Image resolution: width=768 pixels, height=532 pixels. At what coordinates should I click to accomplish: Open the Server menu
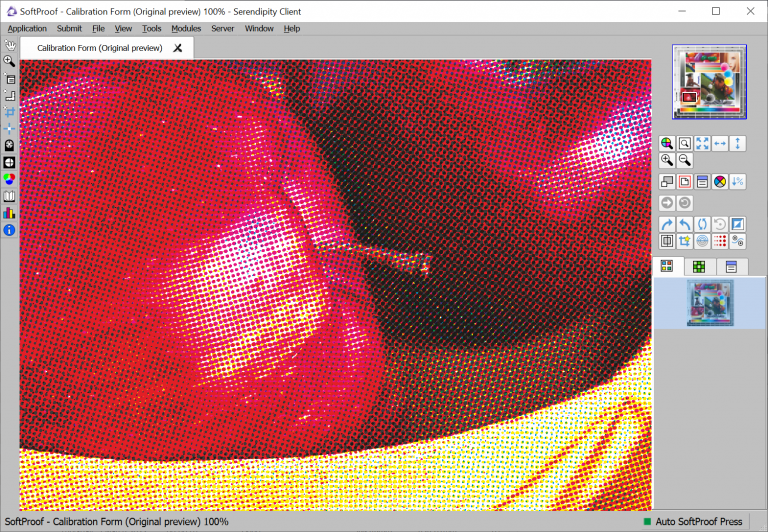[222, 28]
